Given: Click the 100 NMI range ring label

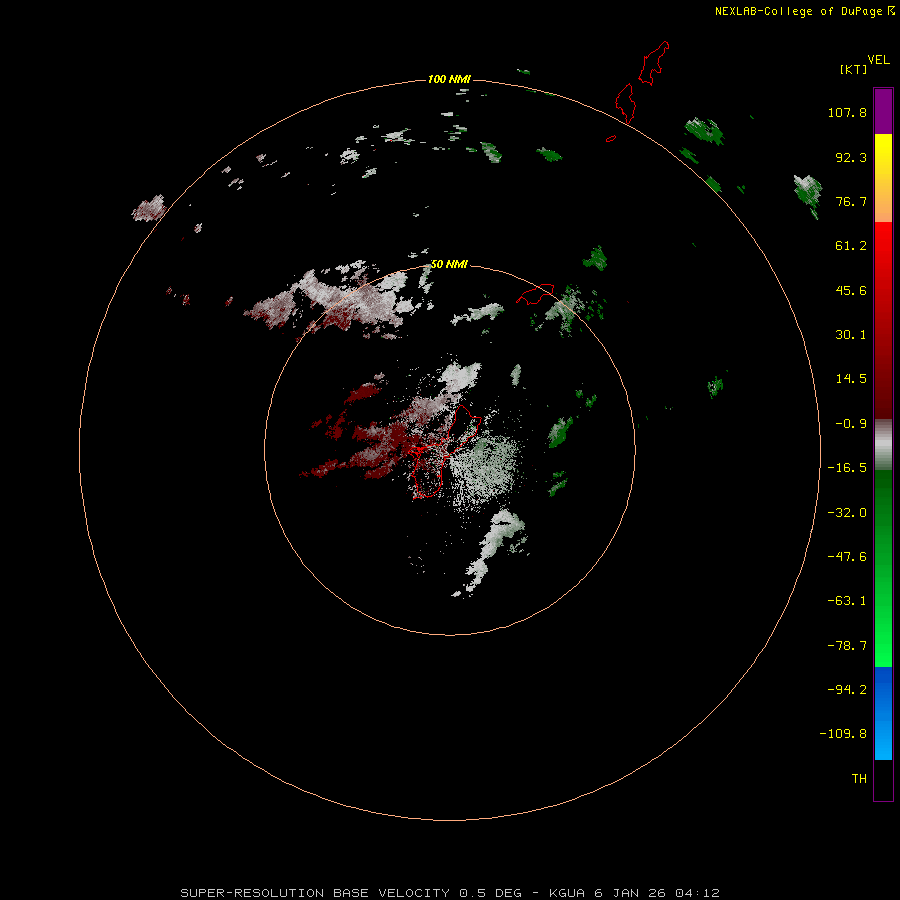Looking at the screenshot, I should 449,79.
